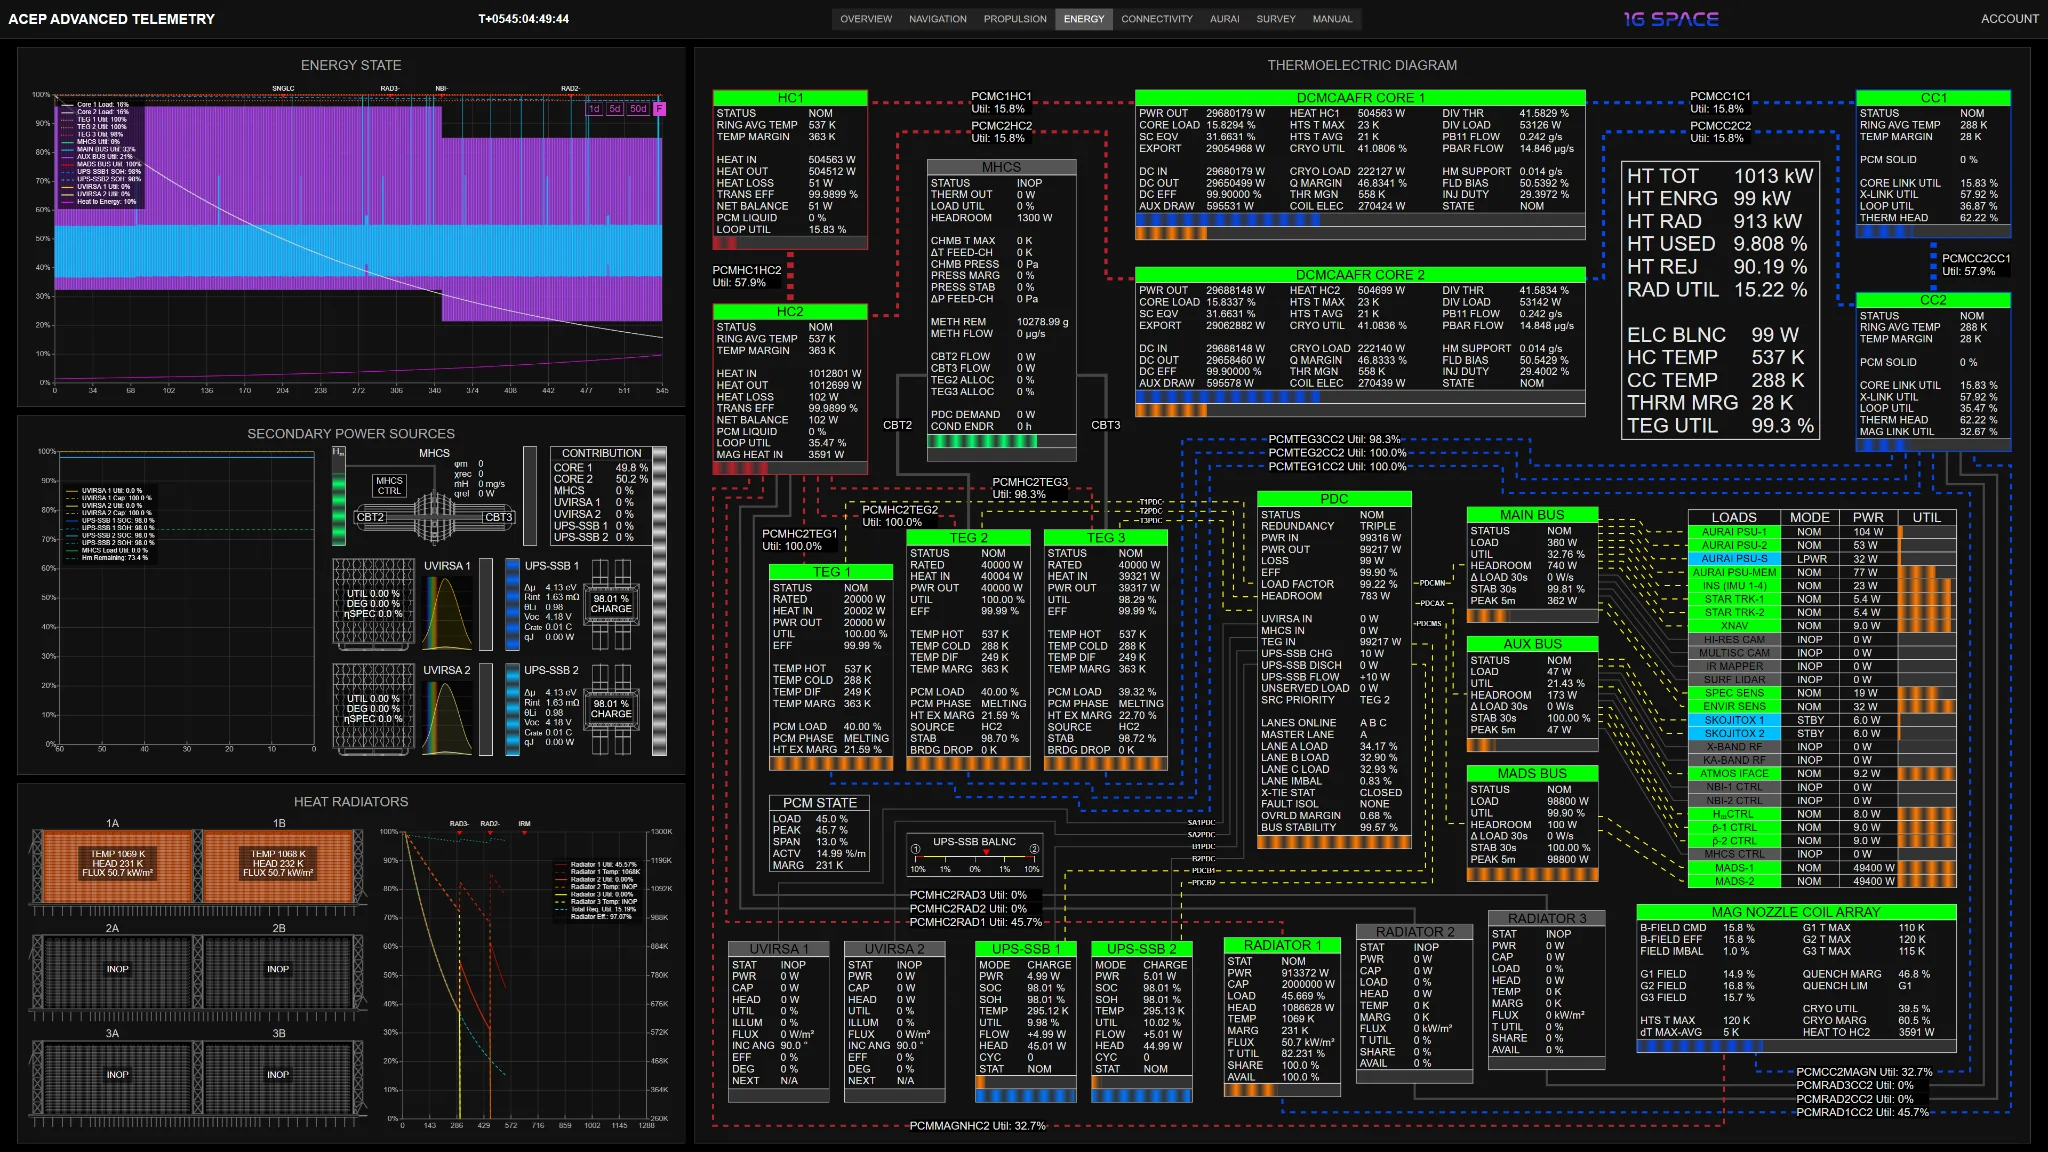The width and height of the screenshot is (2048, 1152).
Task: Click the circled 1 UPS-SSB balance marker
Action: pyautogui.click(x=915, y=849)
